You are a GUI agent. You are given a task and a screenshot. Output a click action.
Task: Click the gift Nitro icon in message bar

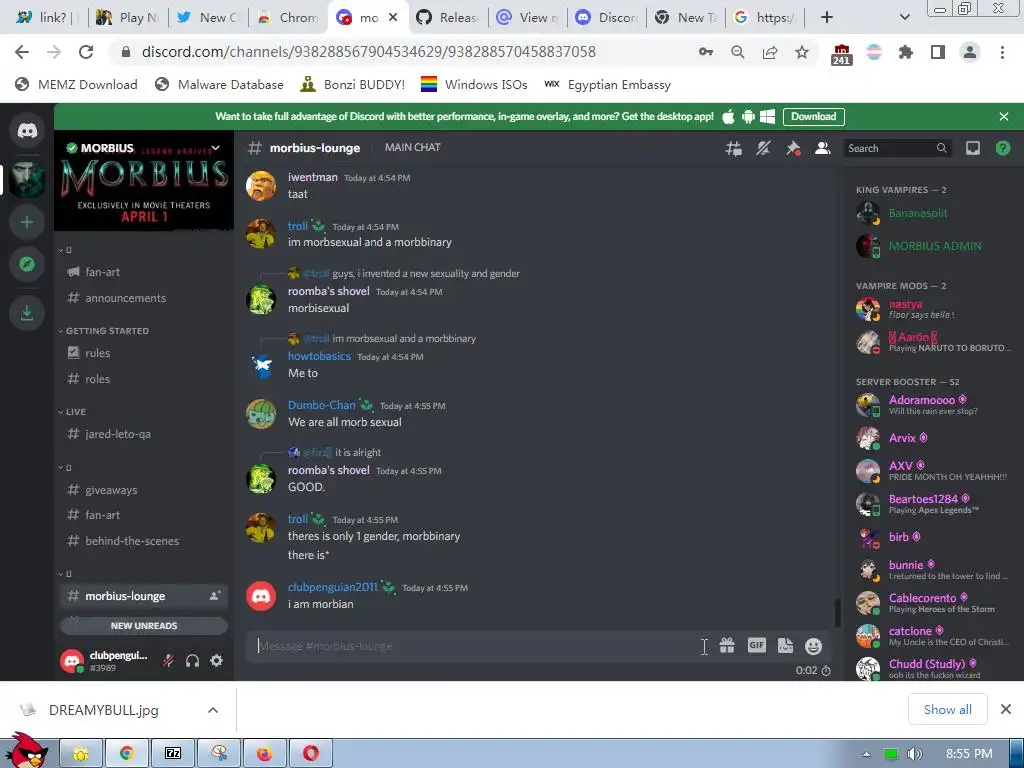[727, 645]
